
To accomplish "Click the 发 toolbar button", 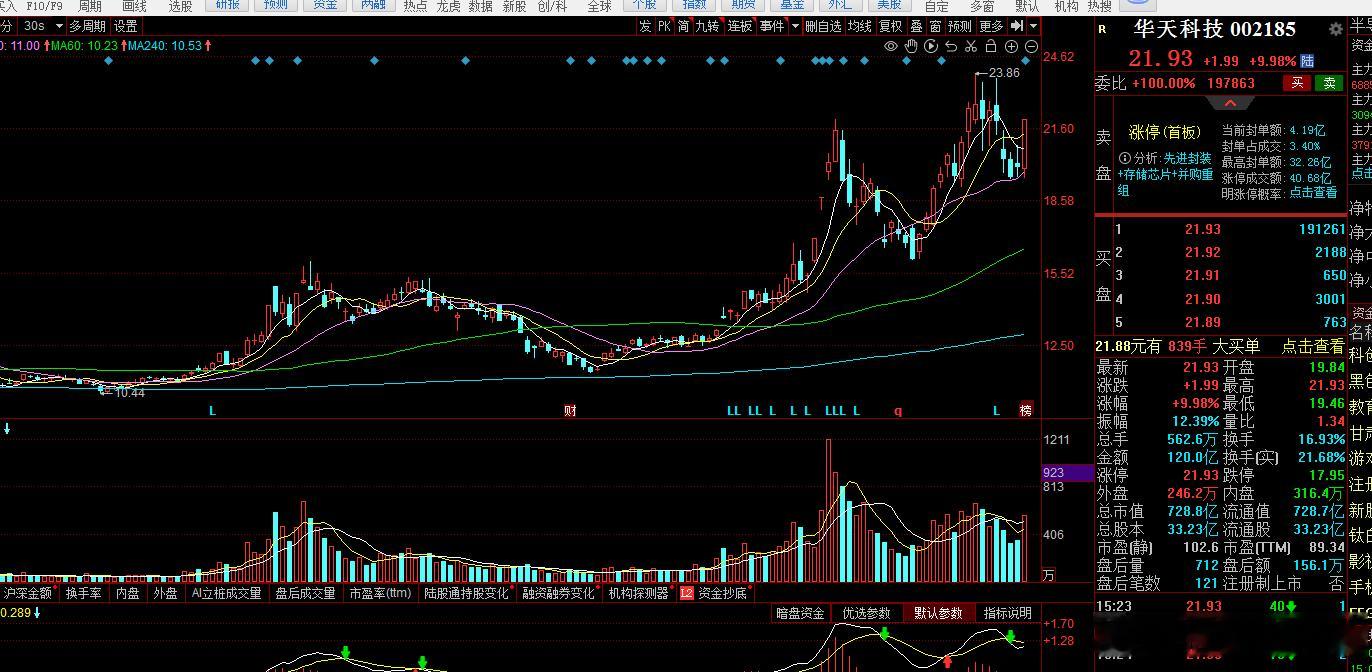I will click(645, 26).
